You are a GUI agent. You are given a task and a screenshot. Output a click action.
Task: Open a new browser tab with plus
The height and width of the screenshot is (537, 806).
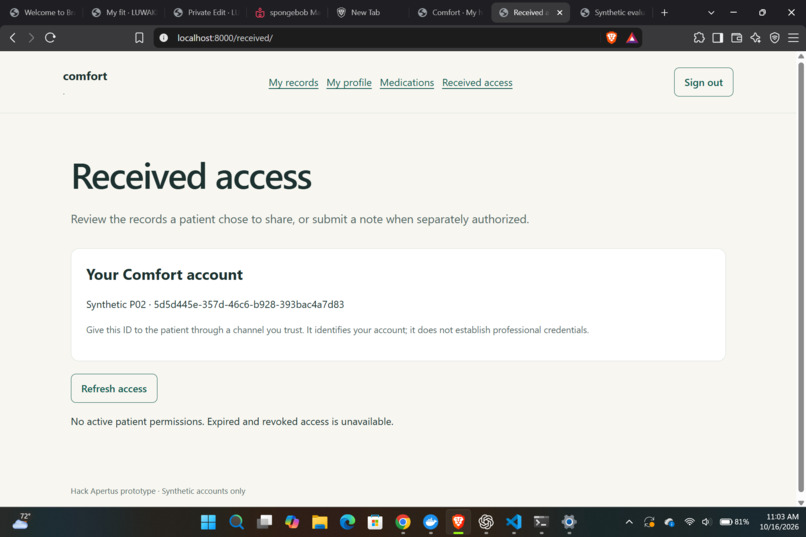(x=664, y=12)
